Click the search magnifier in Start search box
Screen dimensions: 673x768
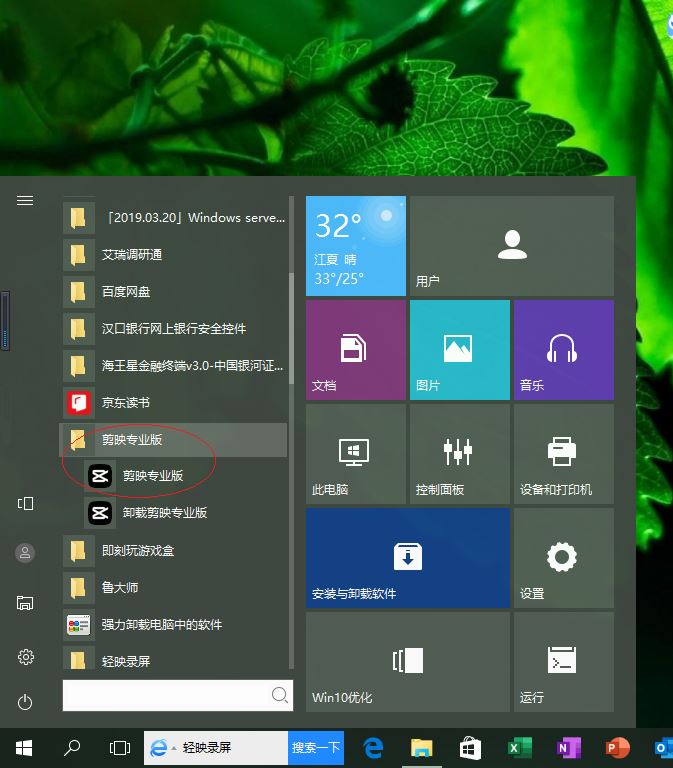pyautogui.click(x=280, y=695)
